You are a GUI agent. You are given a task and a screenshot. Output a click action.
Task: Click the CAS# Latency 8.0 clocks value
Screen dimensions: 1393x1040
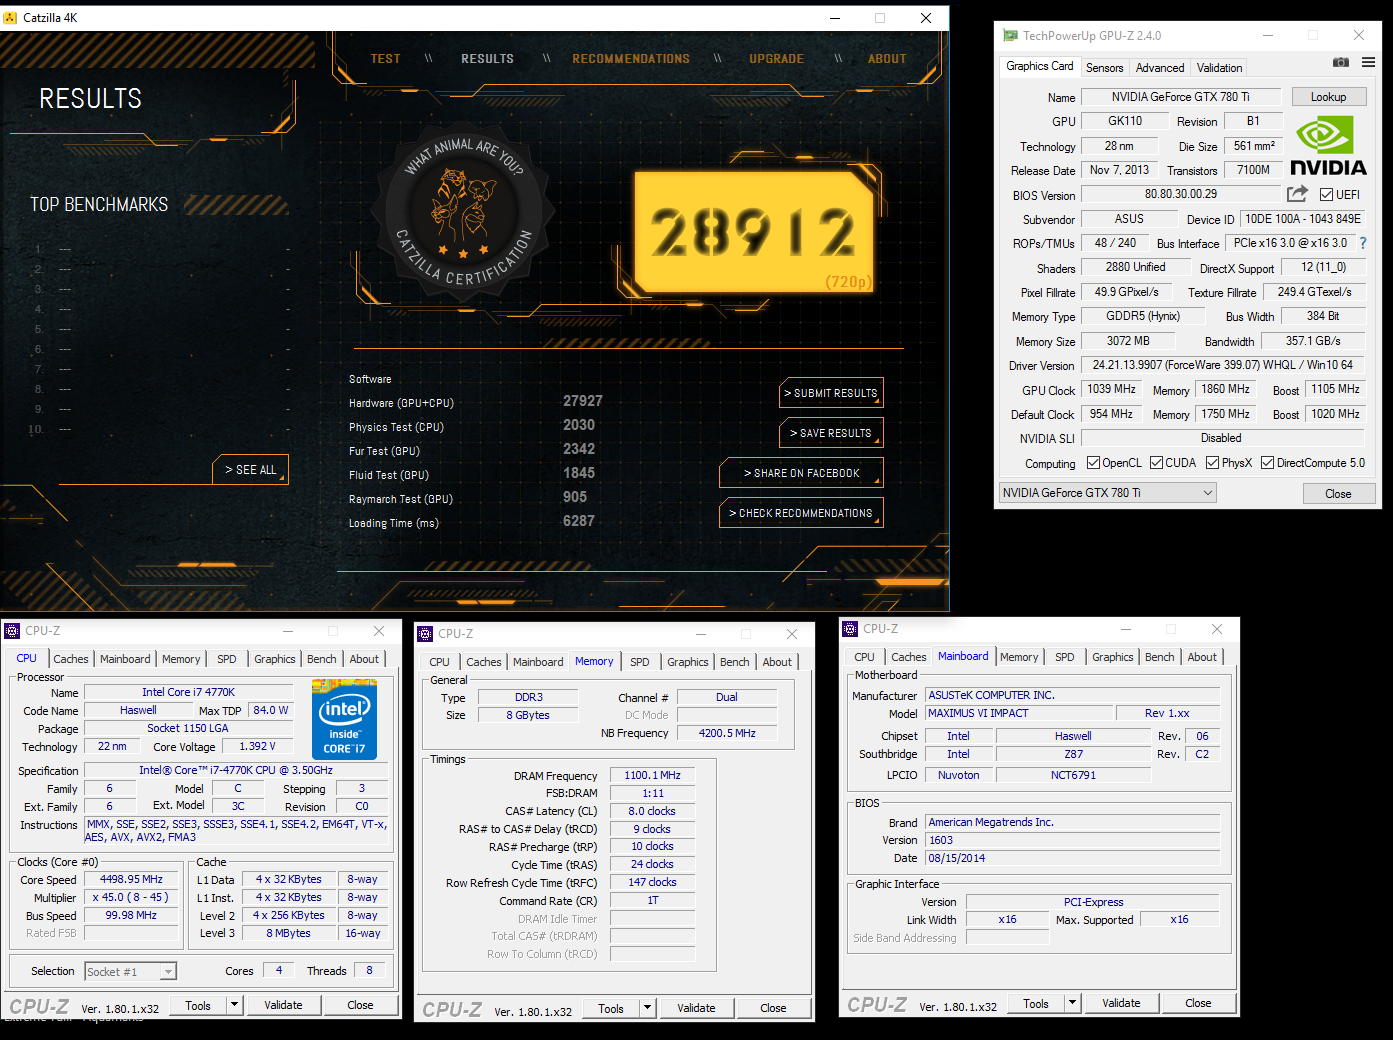[x=652, y=811]
